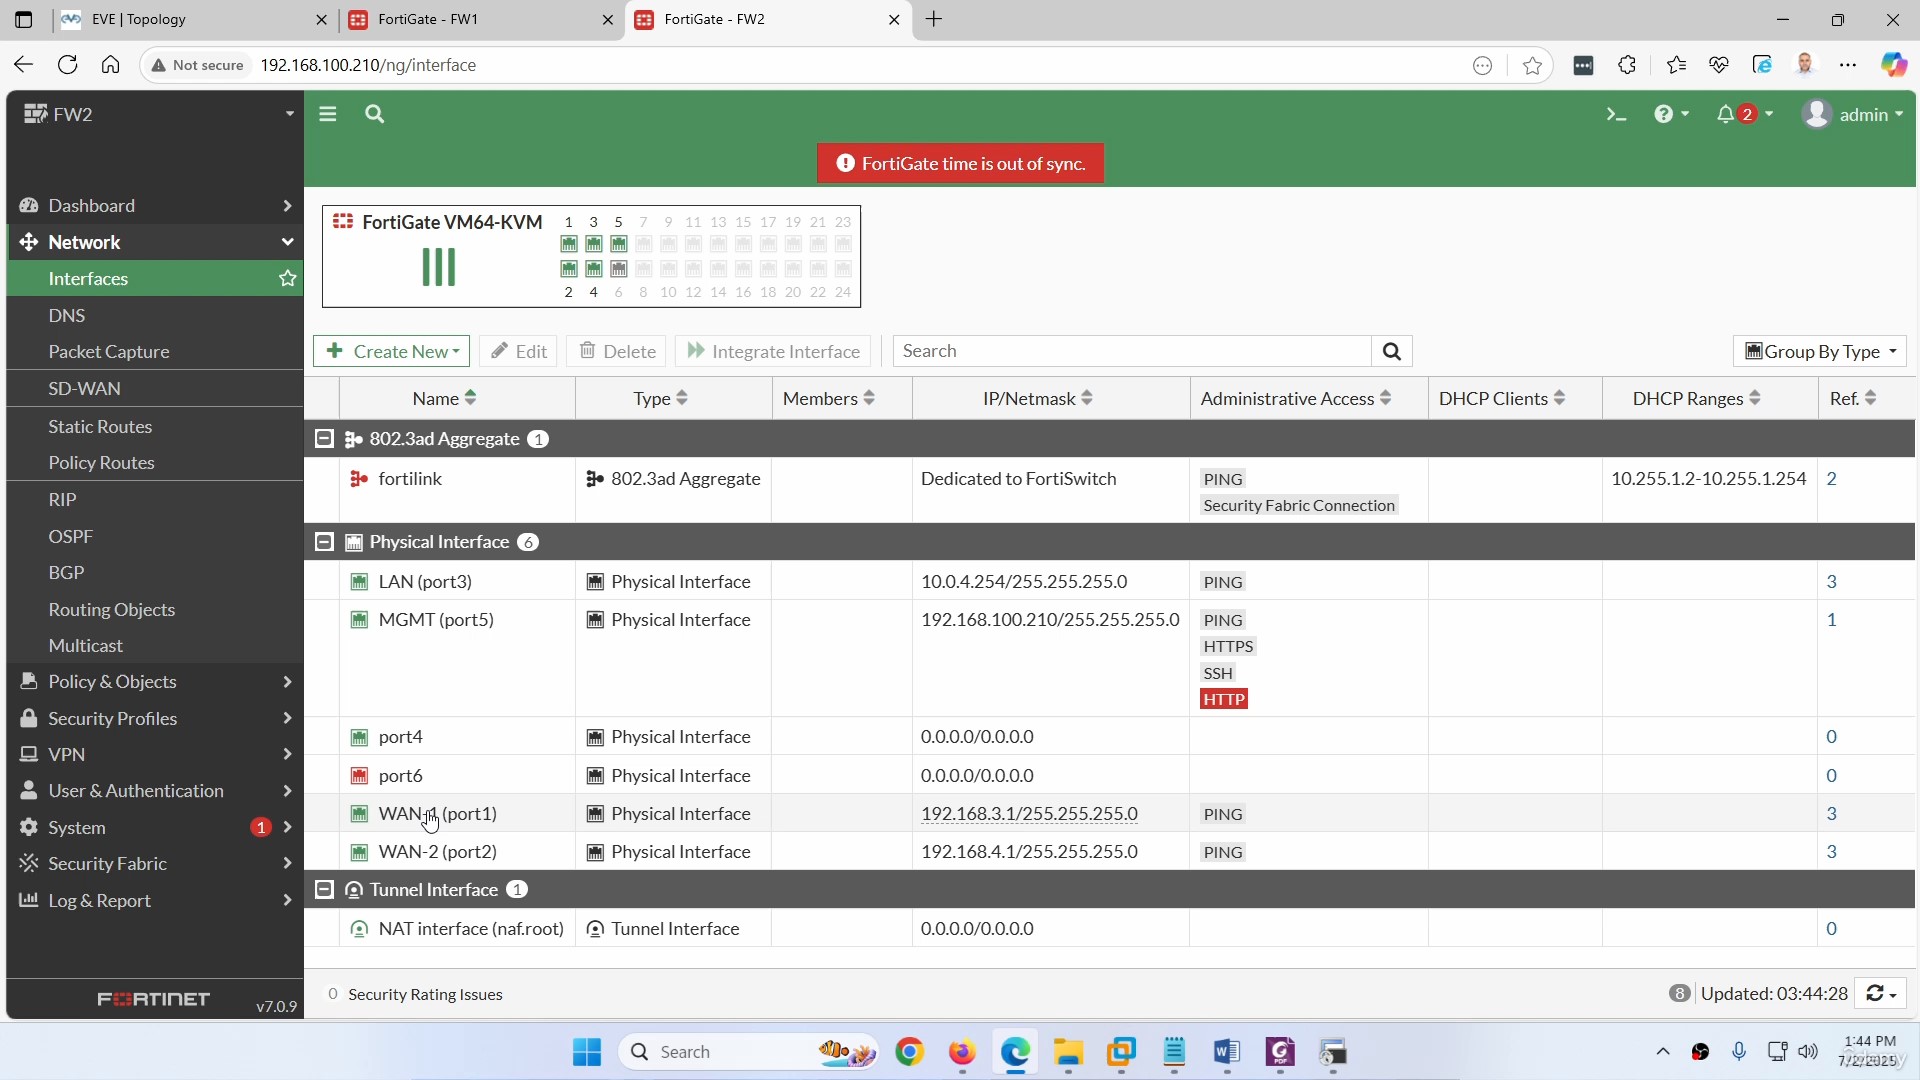Click the faceplate port 5 icon

(619, 244)
